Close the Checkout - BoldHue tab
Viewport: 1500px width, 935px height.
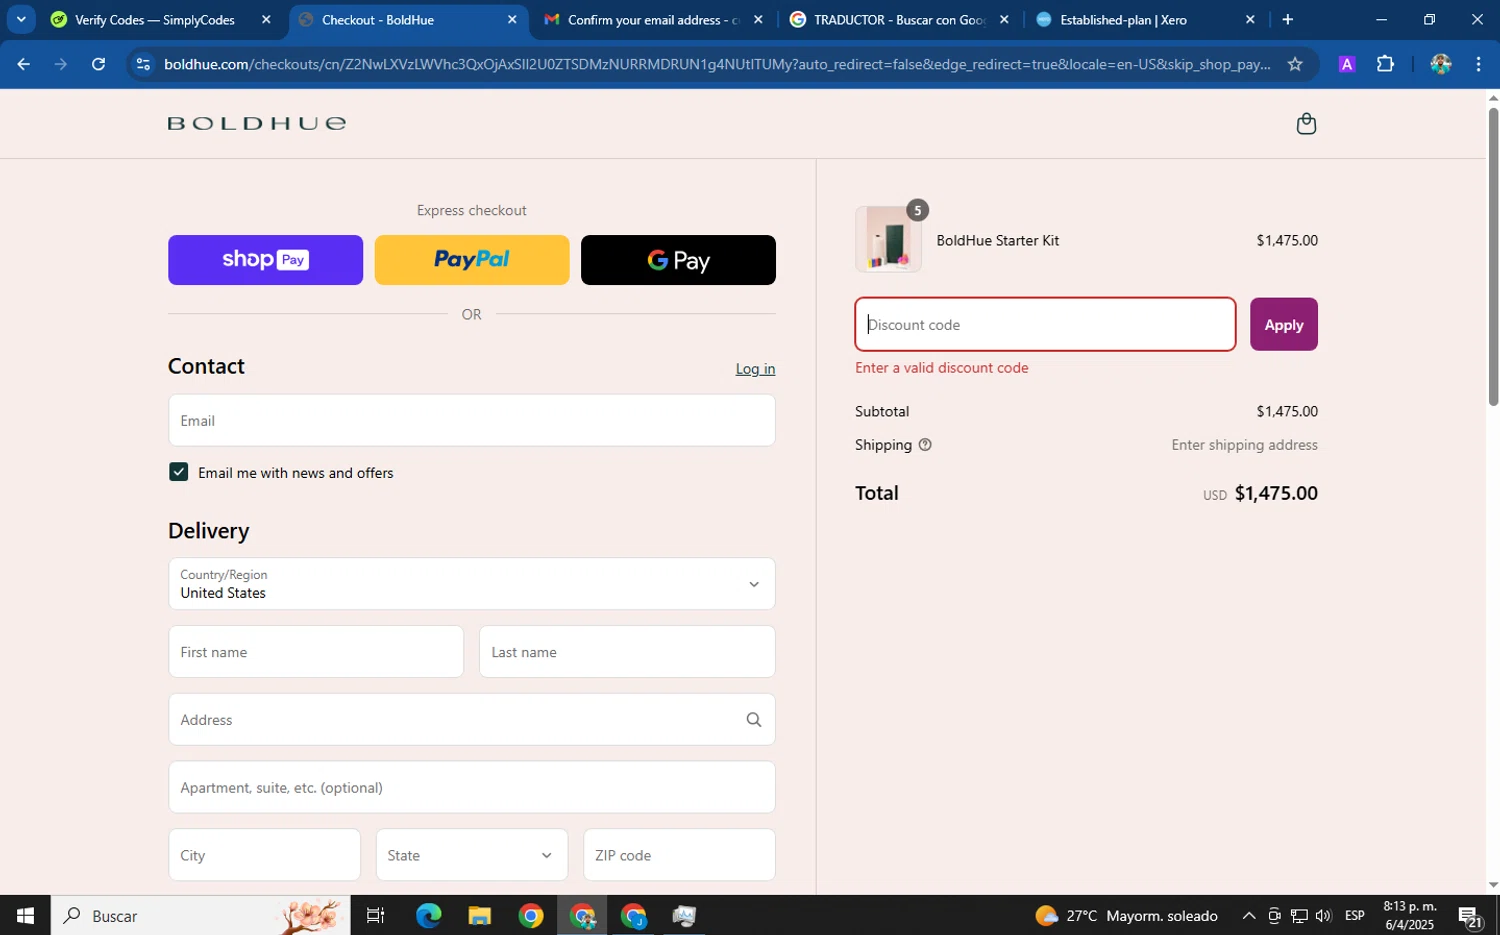pyautogui.click(x=512, y=20)
